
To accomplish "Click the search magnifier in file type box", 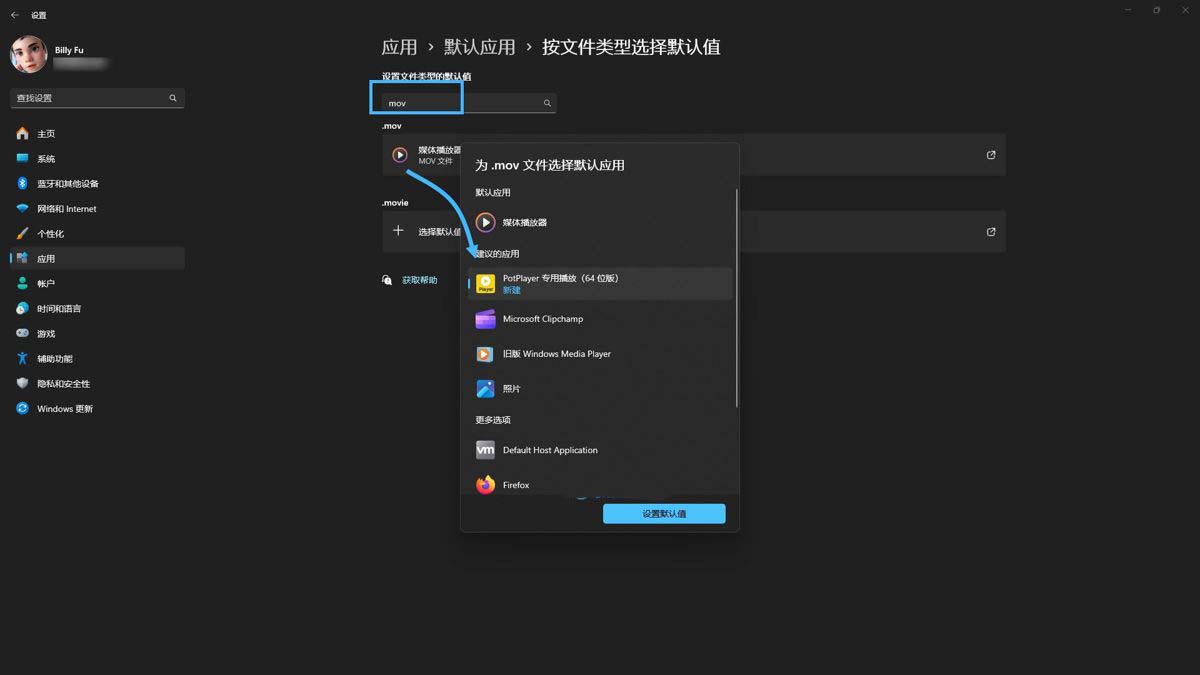I will (547, 103).
